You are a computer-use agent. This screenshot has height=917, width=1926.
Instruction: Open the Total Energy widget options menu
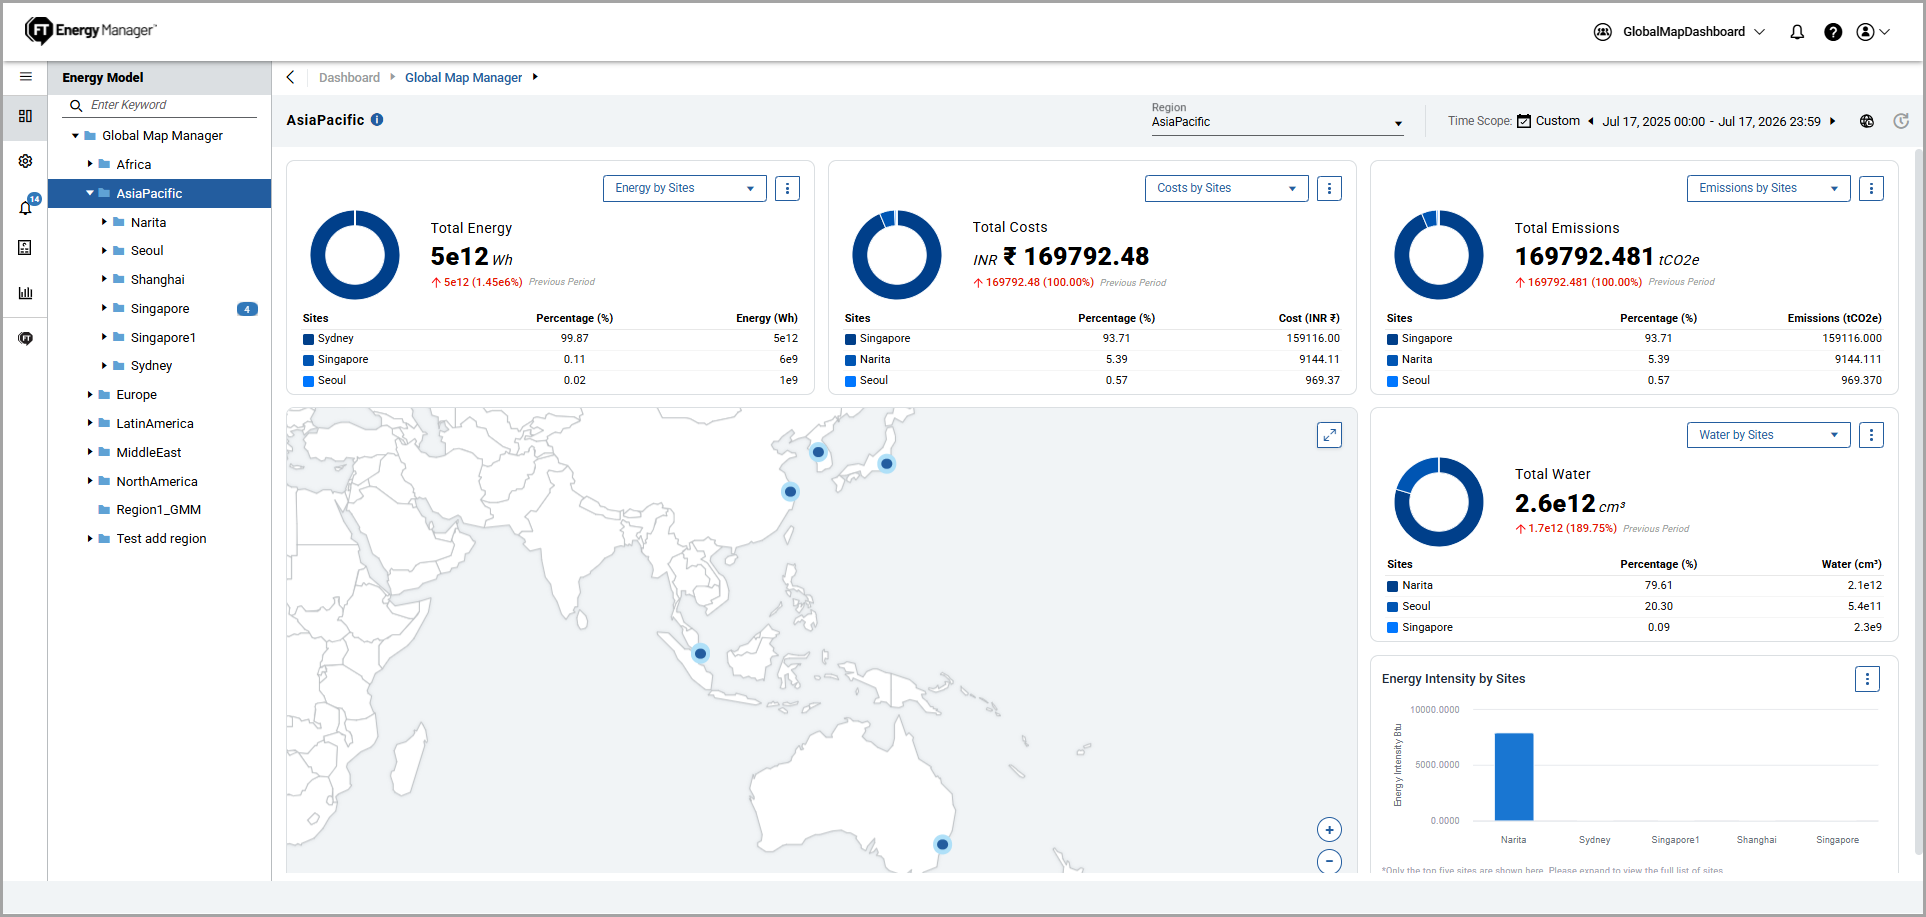coord(787,188)
